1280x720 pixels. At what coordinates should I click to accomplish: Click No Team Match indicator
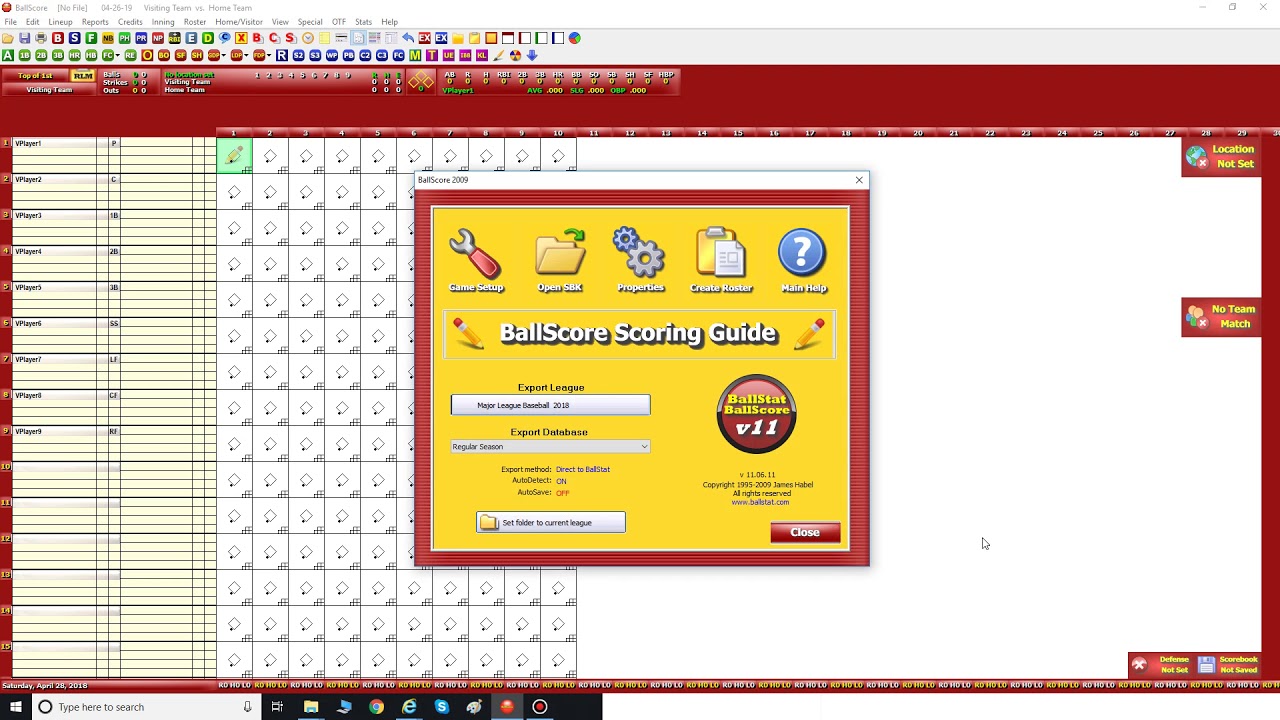[1221, 317]
